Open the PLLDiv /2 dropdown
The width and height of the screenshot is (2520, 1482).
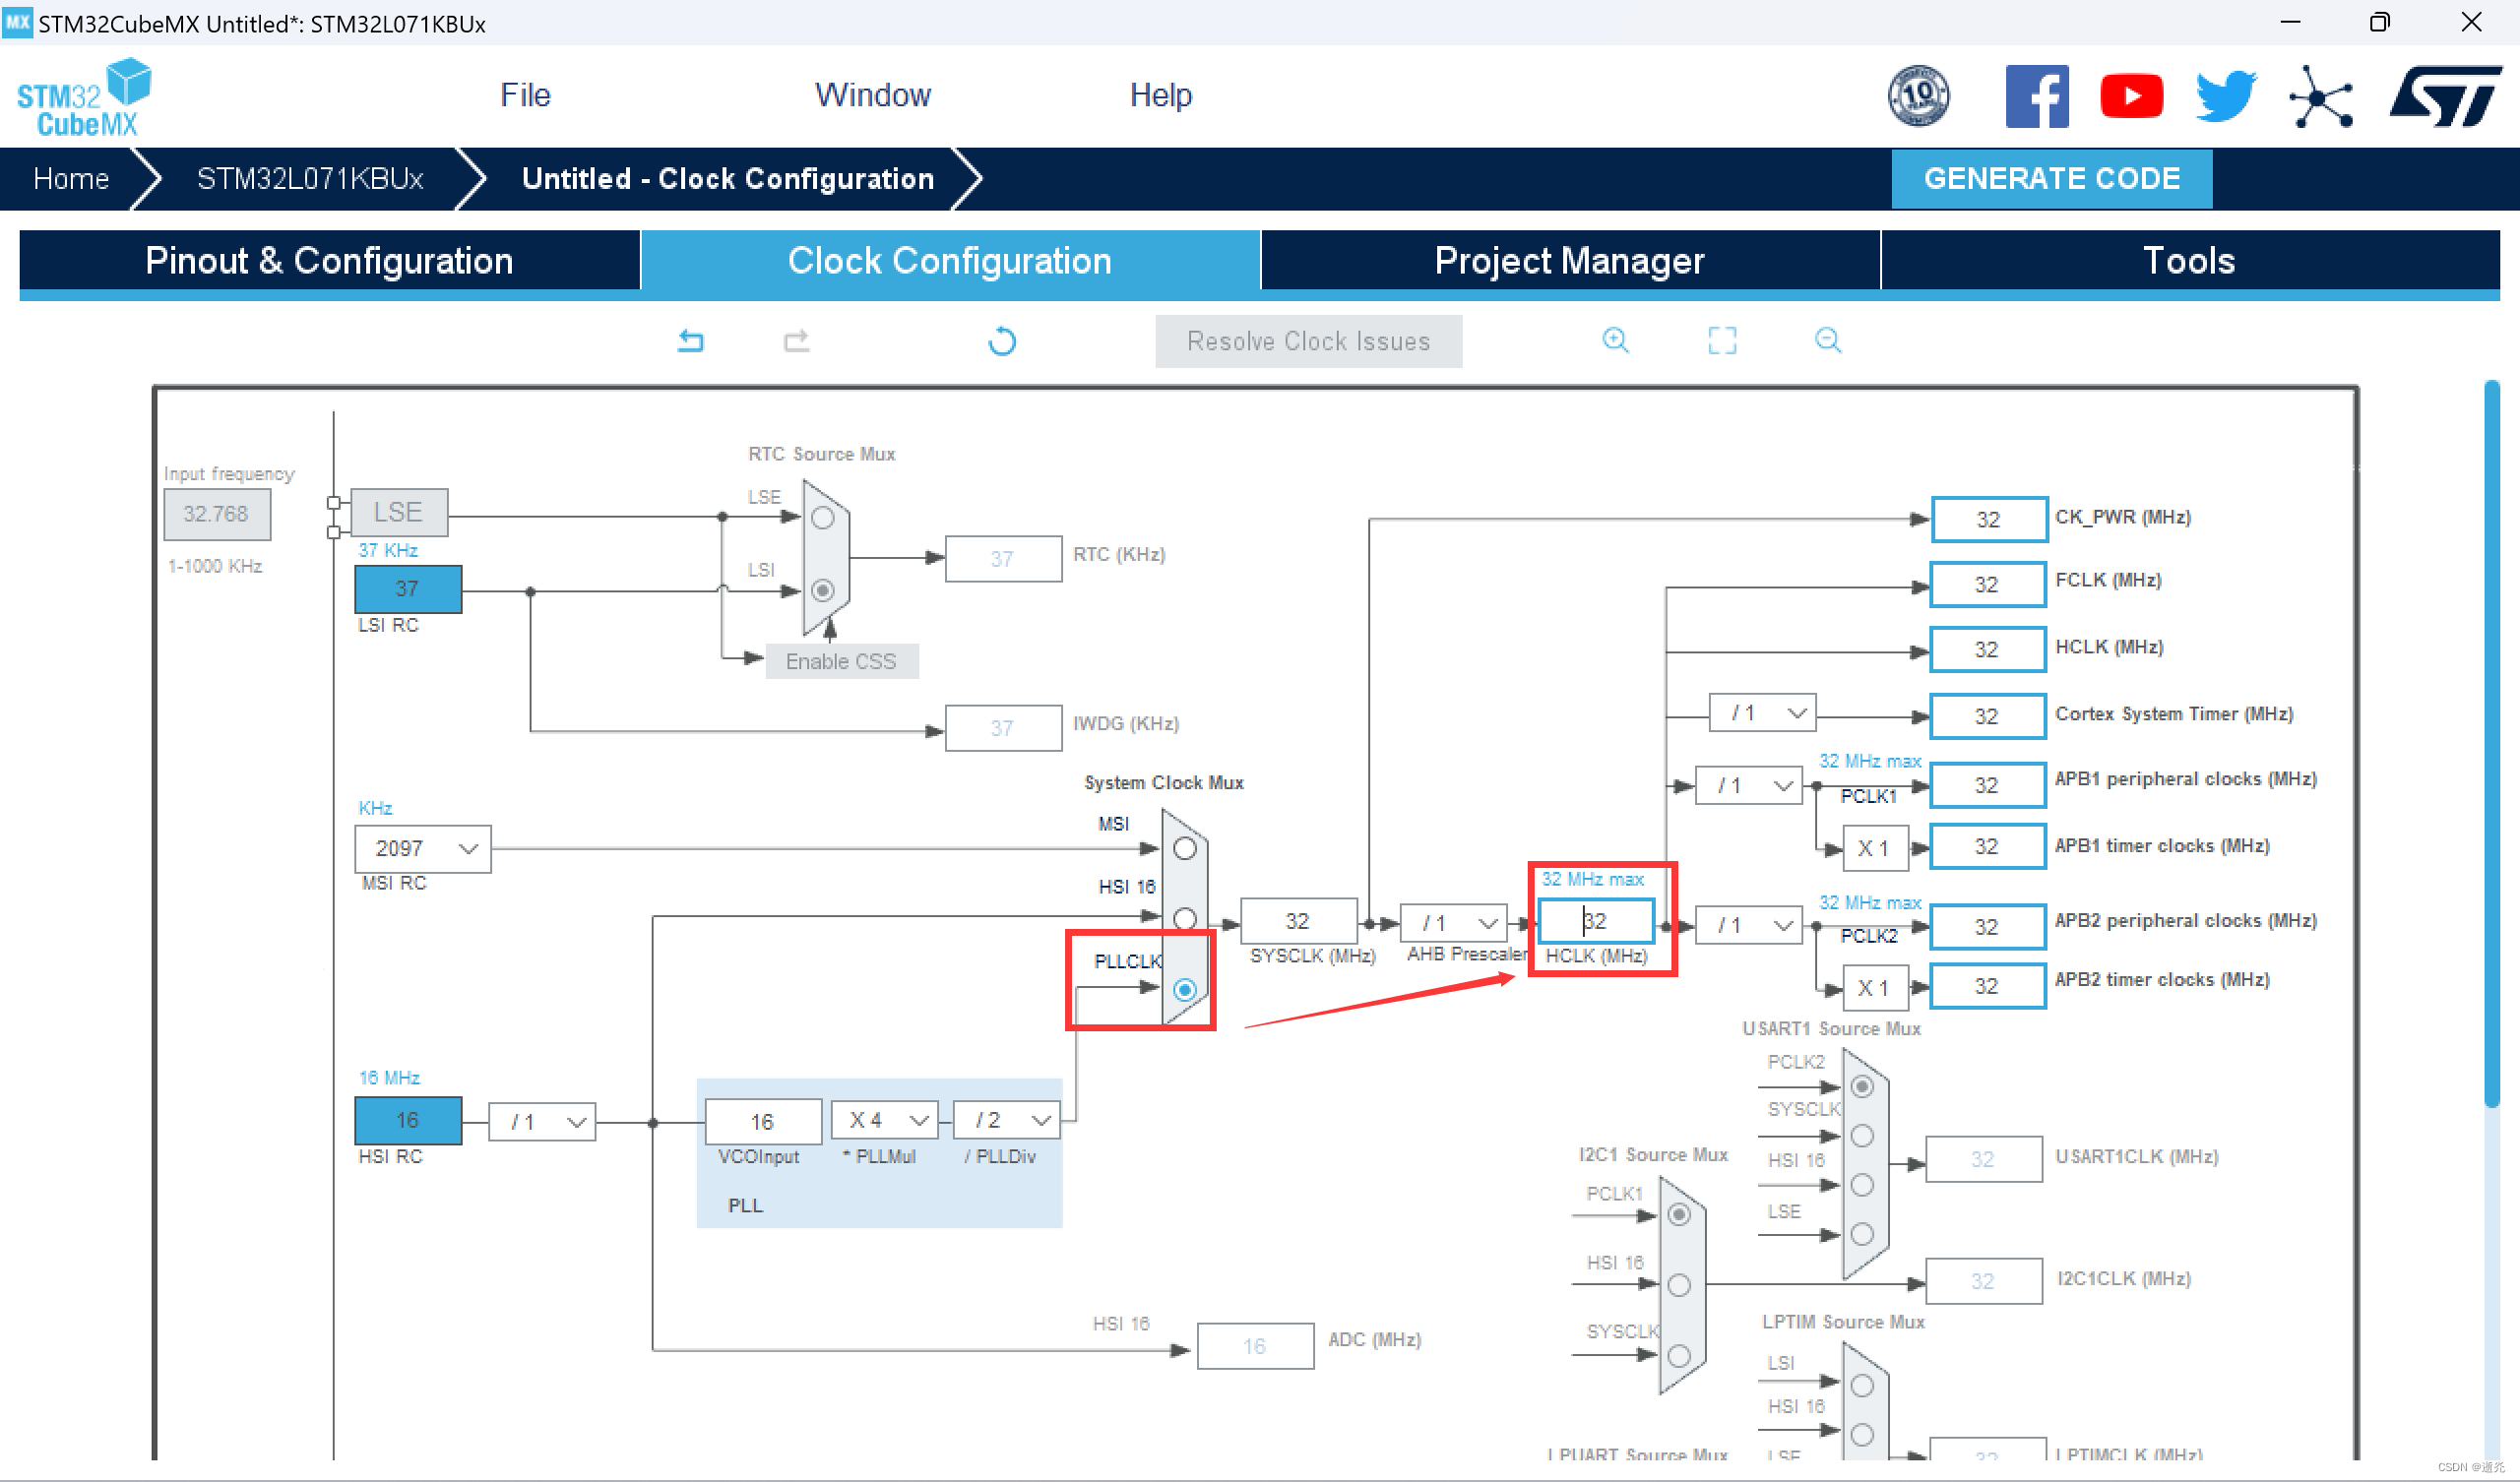[x=1007, y=1121]
